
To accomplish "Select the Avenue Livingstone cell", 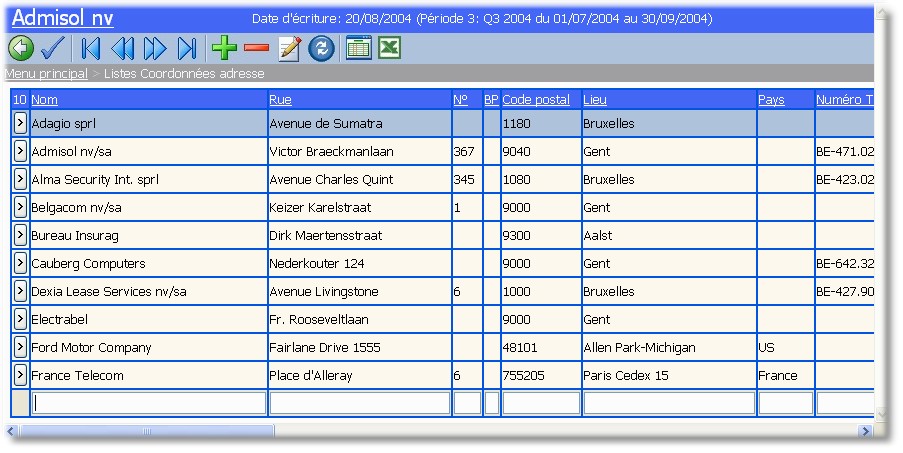I will 360,291.
